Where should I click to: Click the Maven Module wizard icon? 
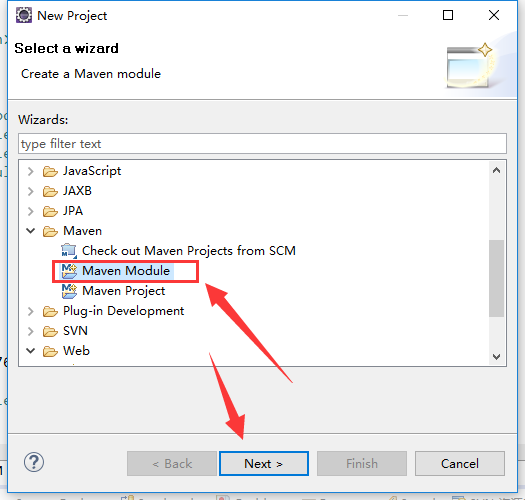tap(69, 271)
